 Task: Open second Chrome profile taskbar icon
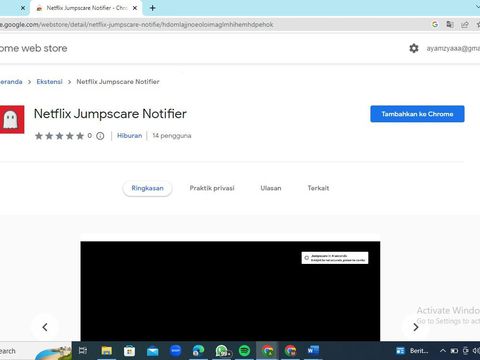pyautogui.click(x=290, y=351)
